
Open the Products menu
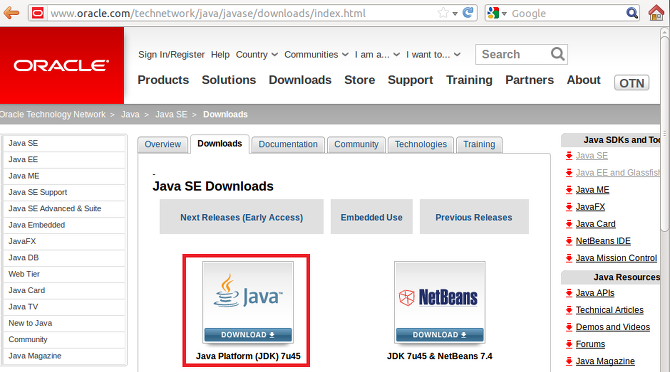point(163,80)
